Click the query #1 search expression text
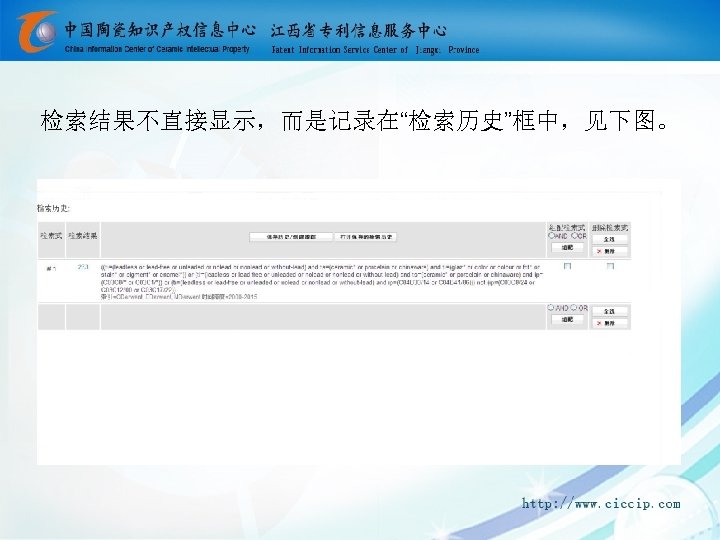 click(321, 281)
